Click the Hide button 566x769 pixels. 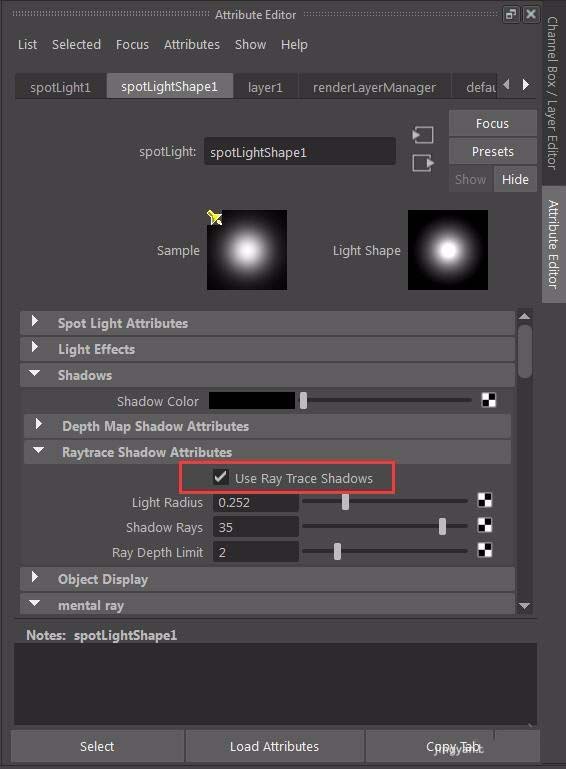point(515,179)
